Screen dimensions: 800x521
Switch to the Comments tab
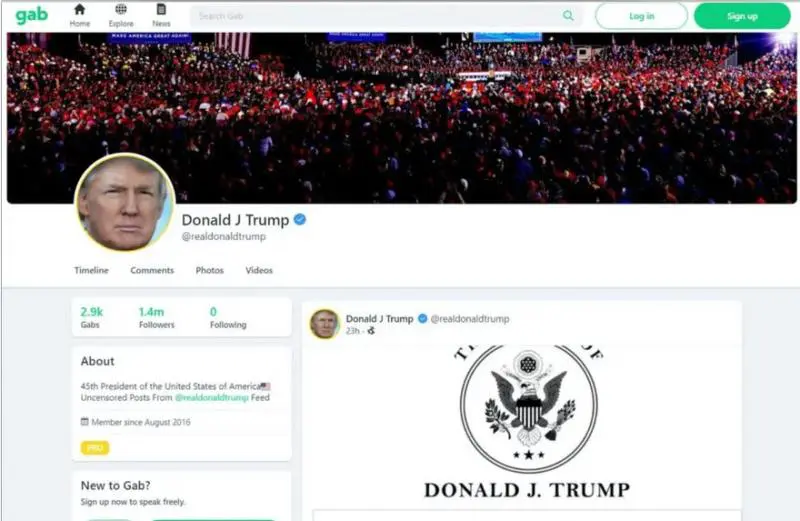(x=152, y=270)
